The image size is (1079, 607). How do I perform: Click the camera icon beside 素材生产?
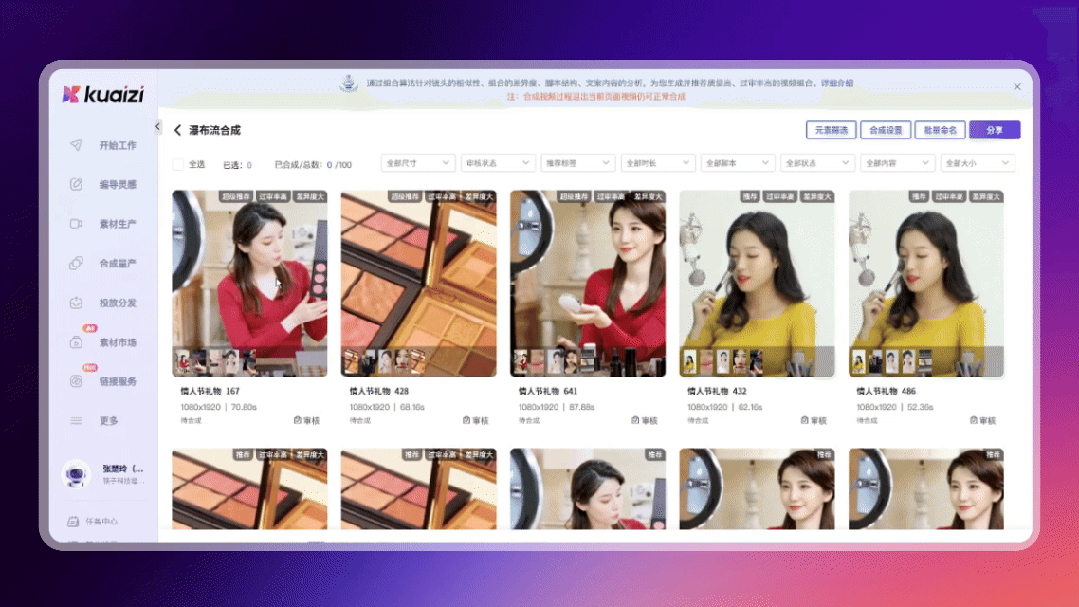76,224
